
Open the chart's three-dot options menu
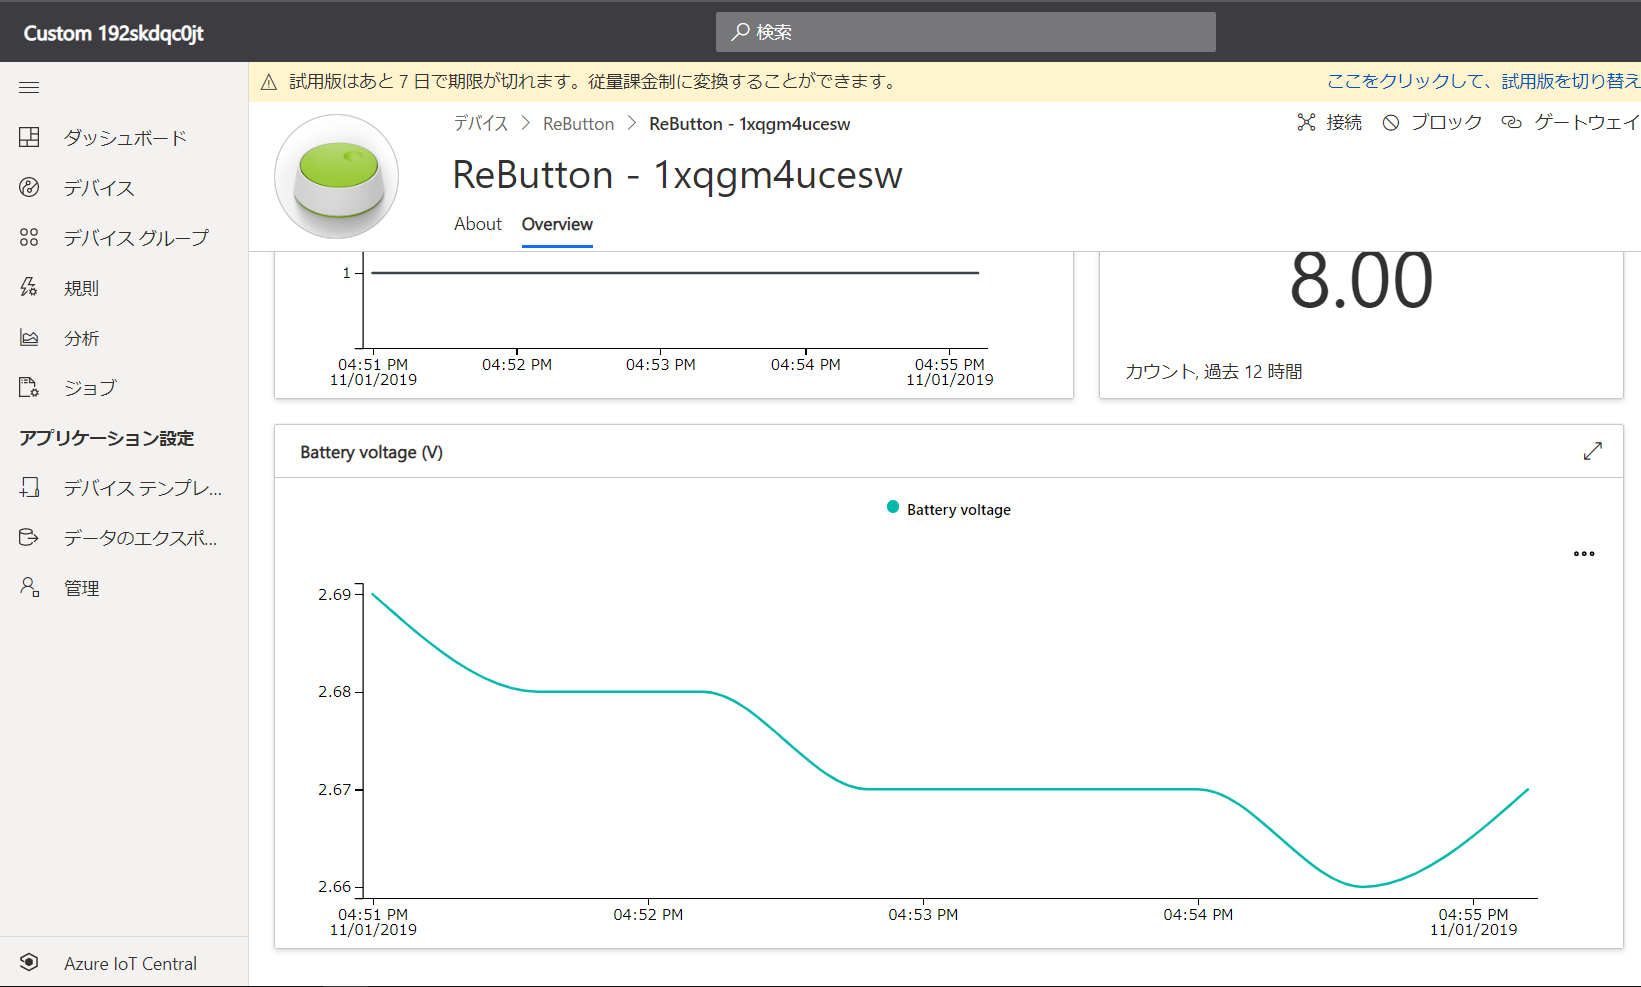pyautogui.click(x=1584, y=554)
